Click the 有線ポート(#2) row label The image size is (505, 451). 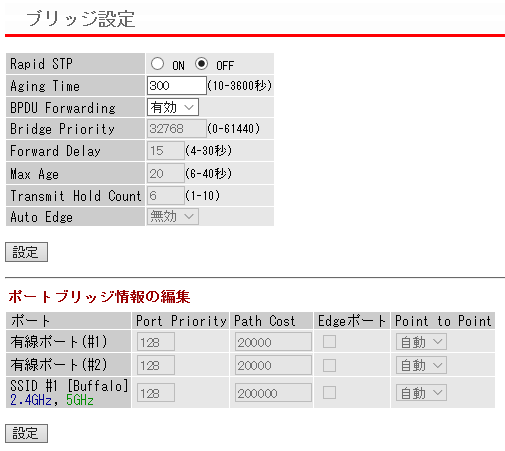(59, 365)
